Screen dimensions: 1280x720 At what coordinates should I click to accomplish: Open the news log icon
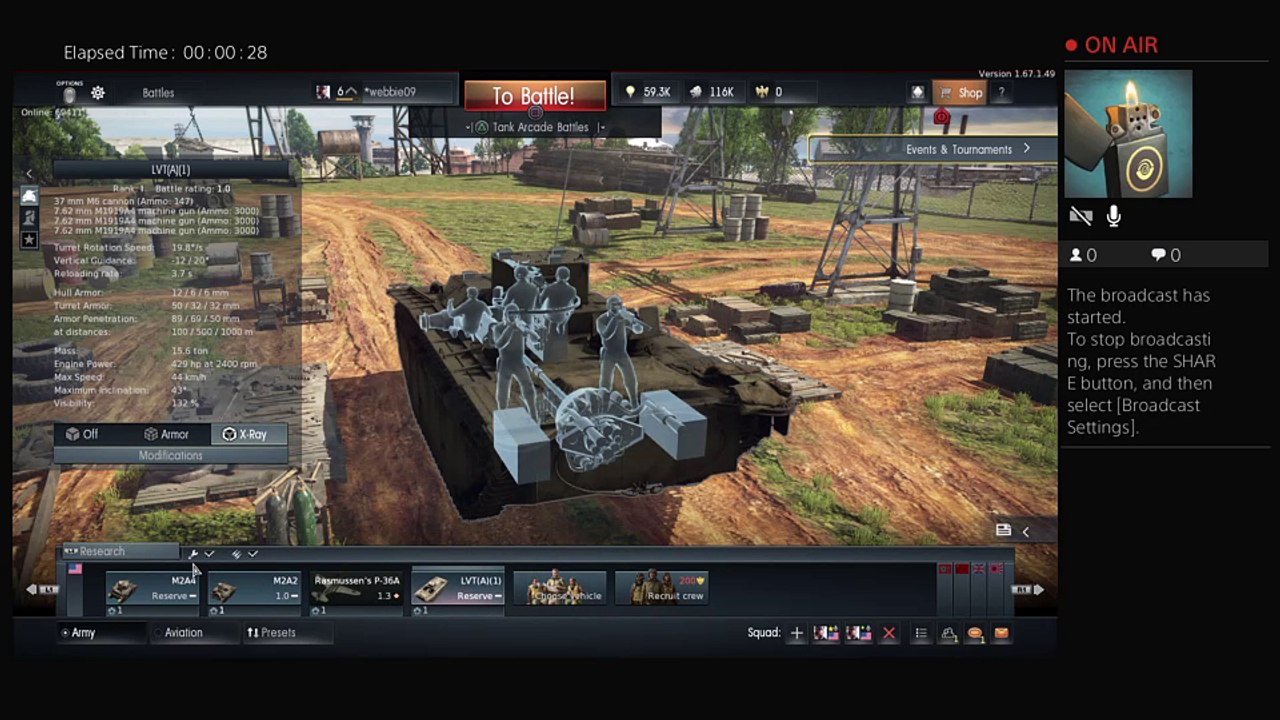click(1003, 531)
